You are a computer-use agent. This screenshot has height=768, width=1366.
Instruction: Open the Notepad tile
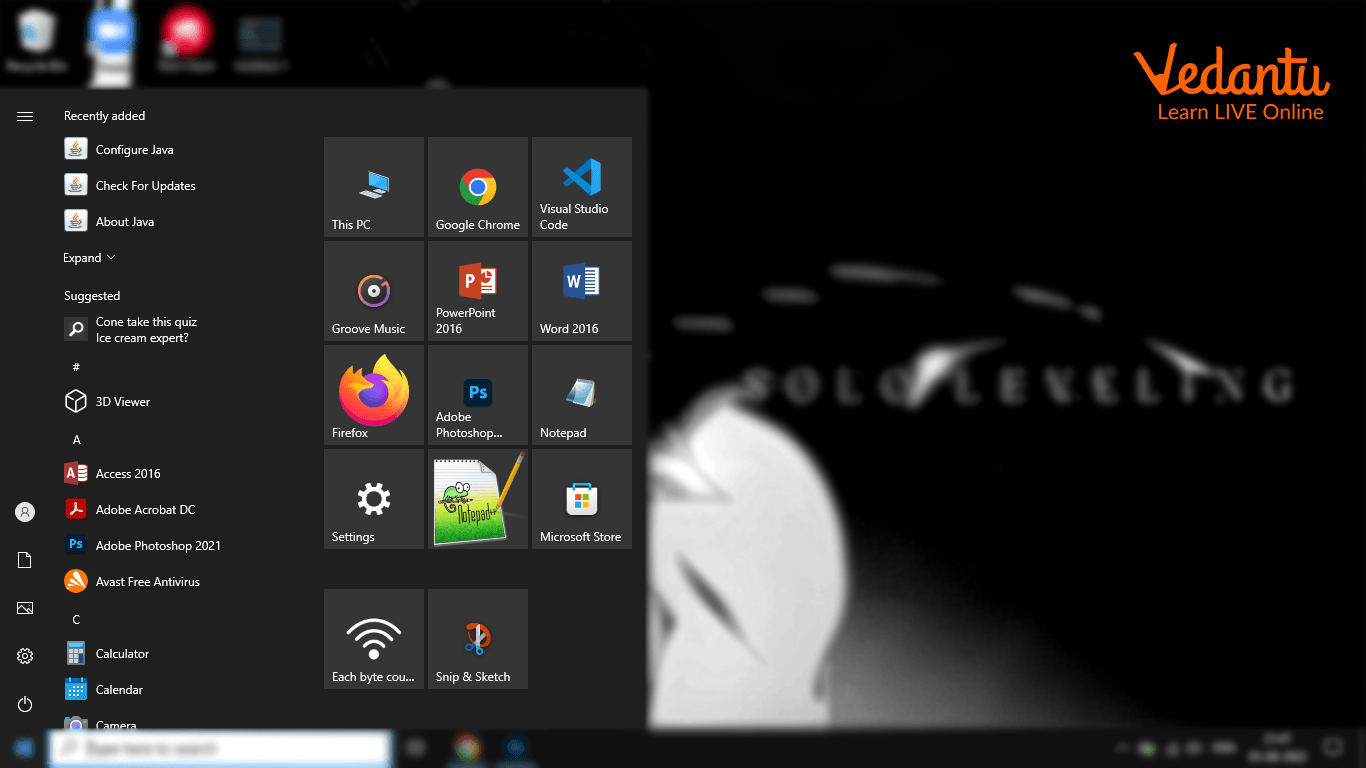pos(582,395)
